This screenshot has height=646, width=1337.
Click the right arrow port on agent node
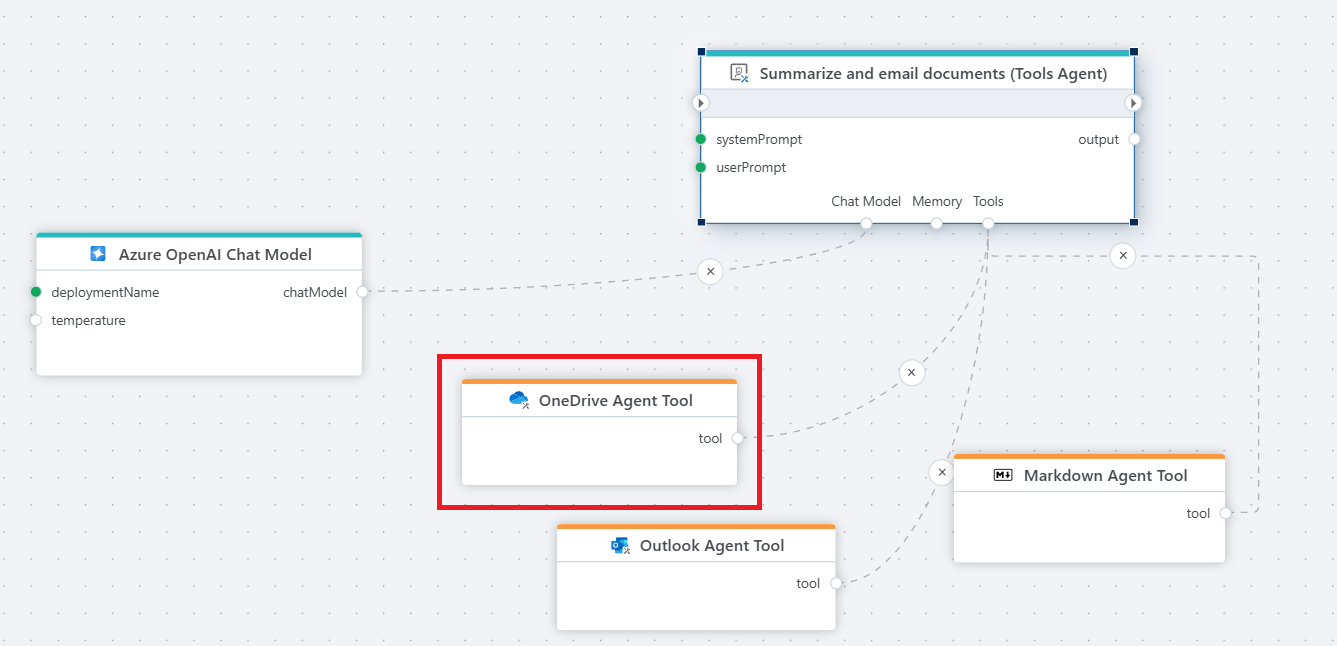1133,103
